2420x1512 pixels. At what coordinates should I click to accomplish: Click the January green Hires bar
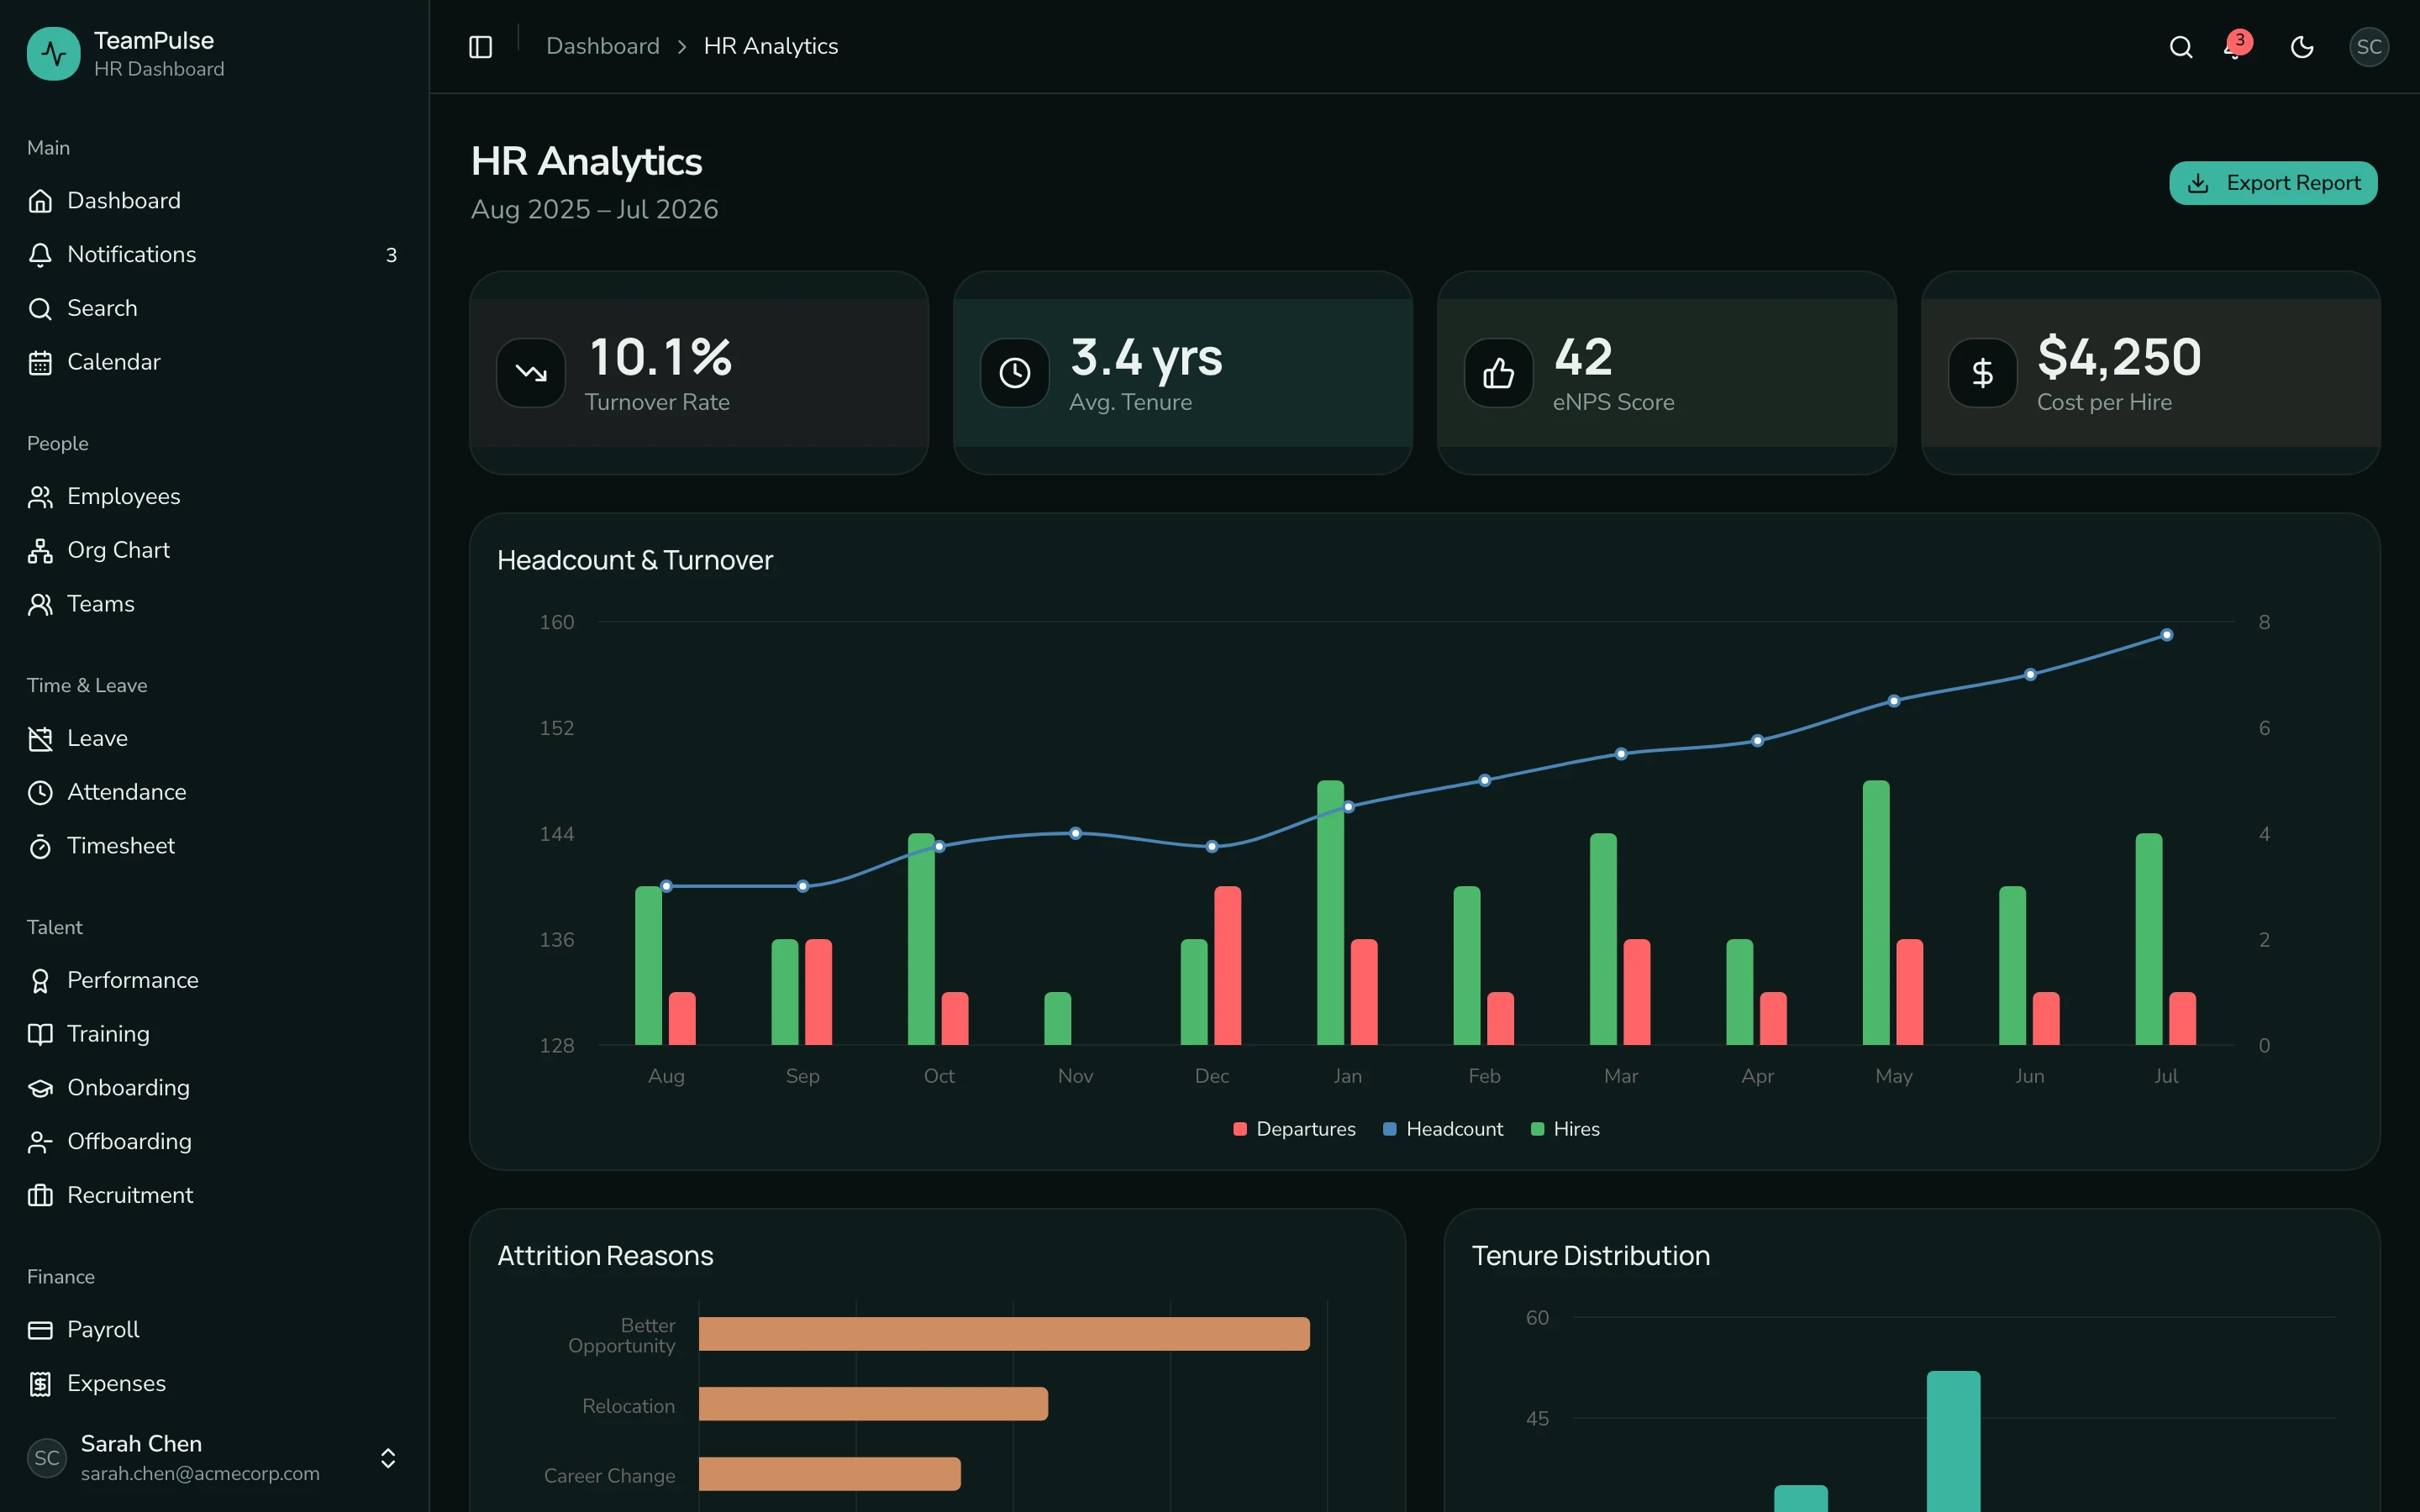pyautogui.click(x=1330, y=912)
